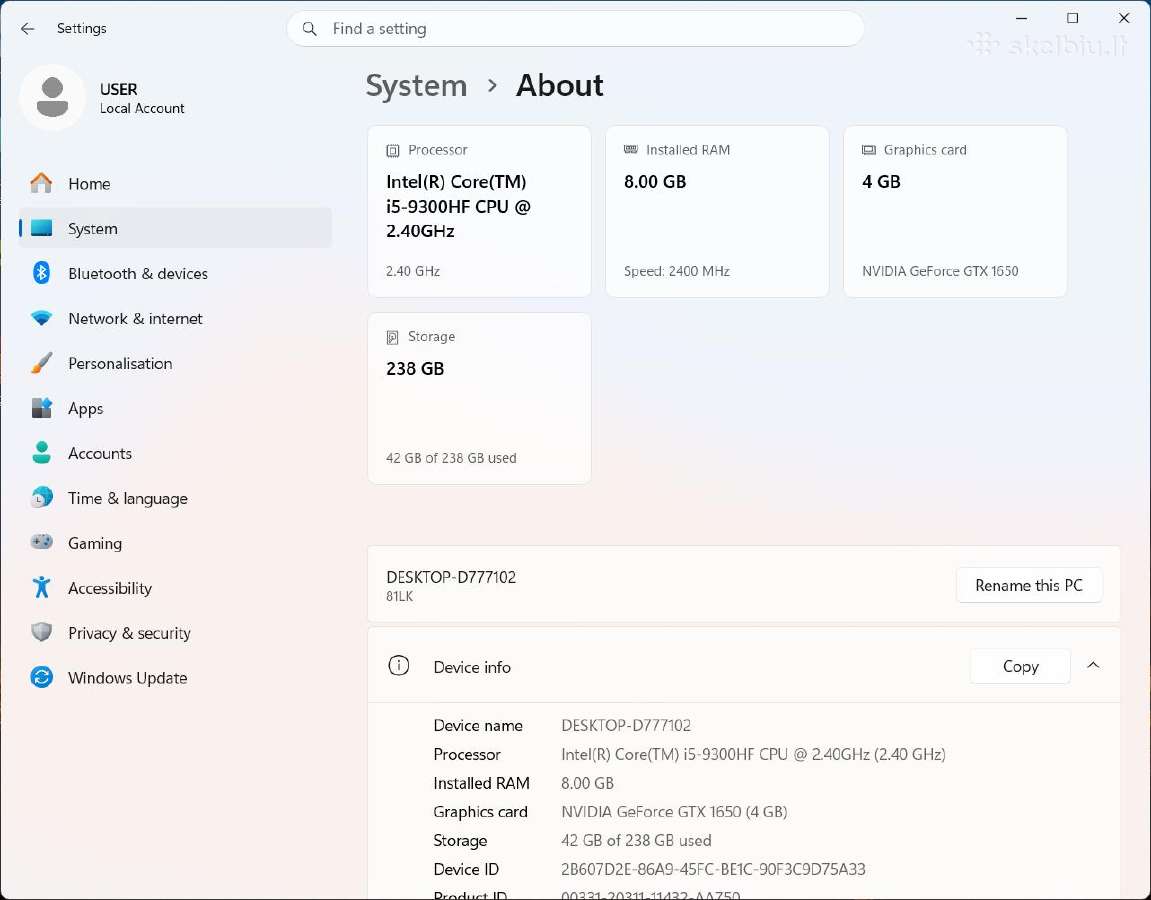Collapse the Device info section
The height and width of the screenshot is (900, 1151).
pos(1093,665)
